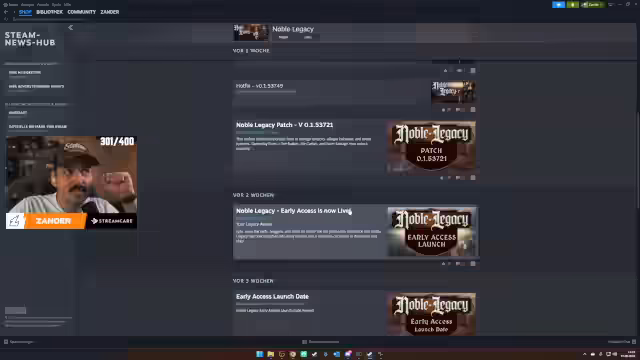Open the COMMUNITY tab
This screenshot has width=640, height=360.
click(x=82, y=12)
